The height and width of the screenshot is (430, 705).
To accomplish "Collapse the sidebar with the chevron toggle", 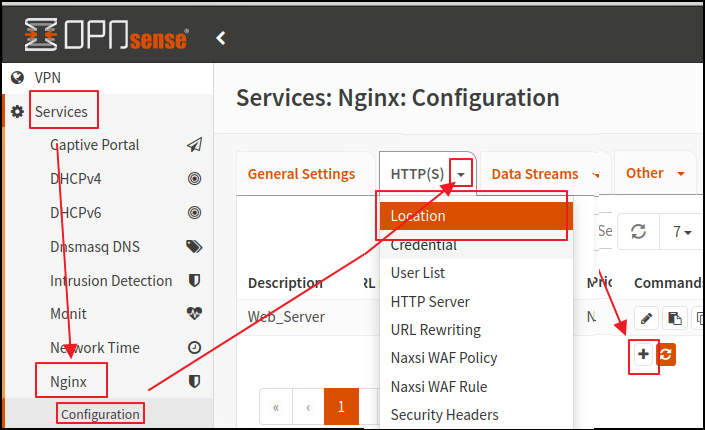I will coord(221,38).
